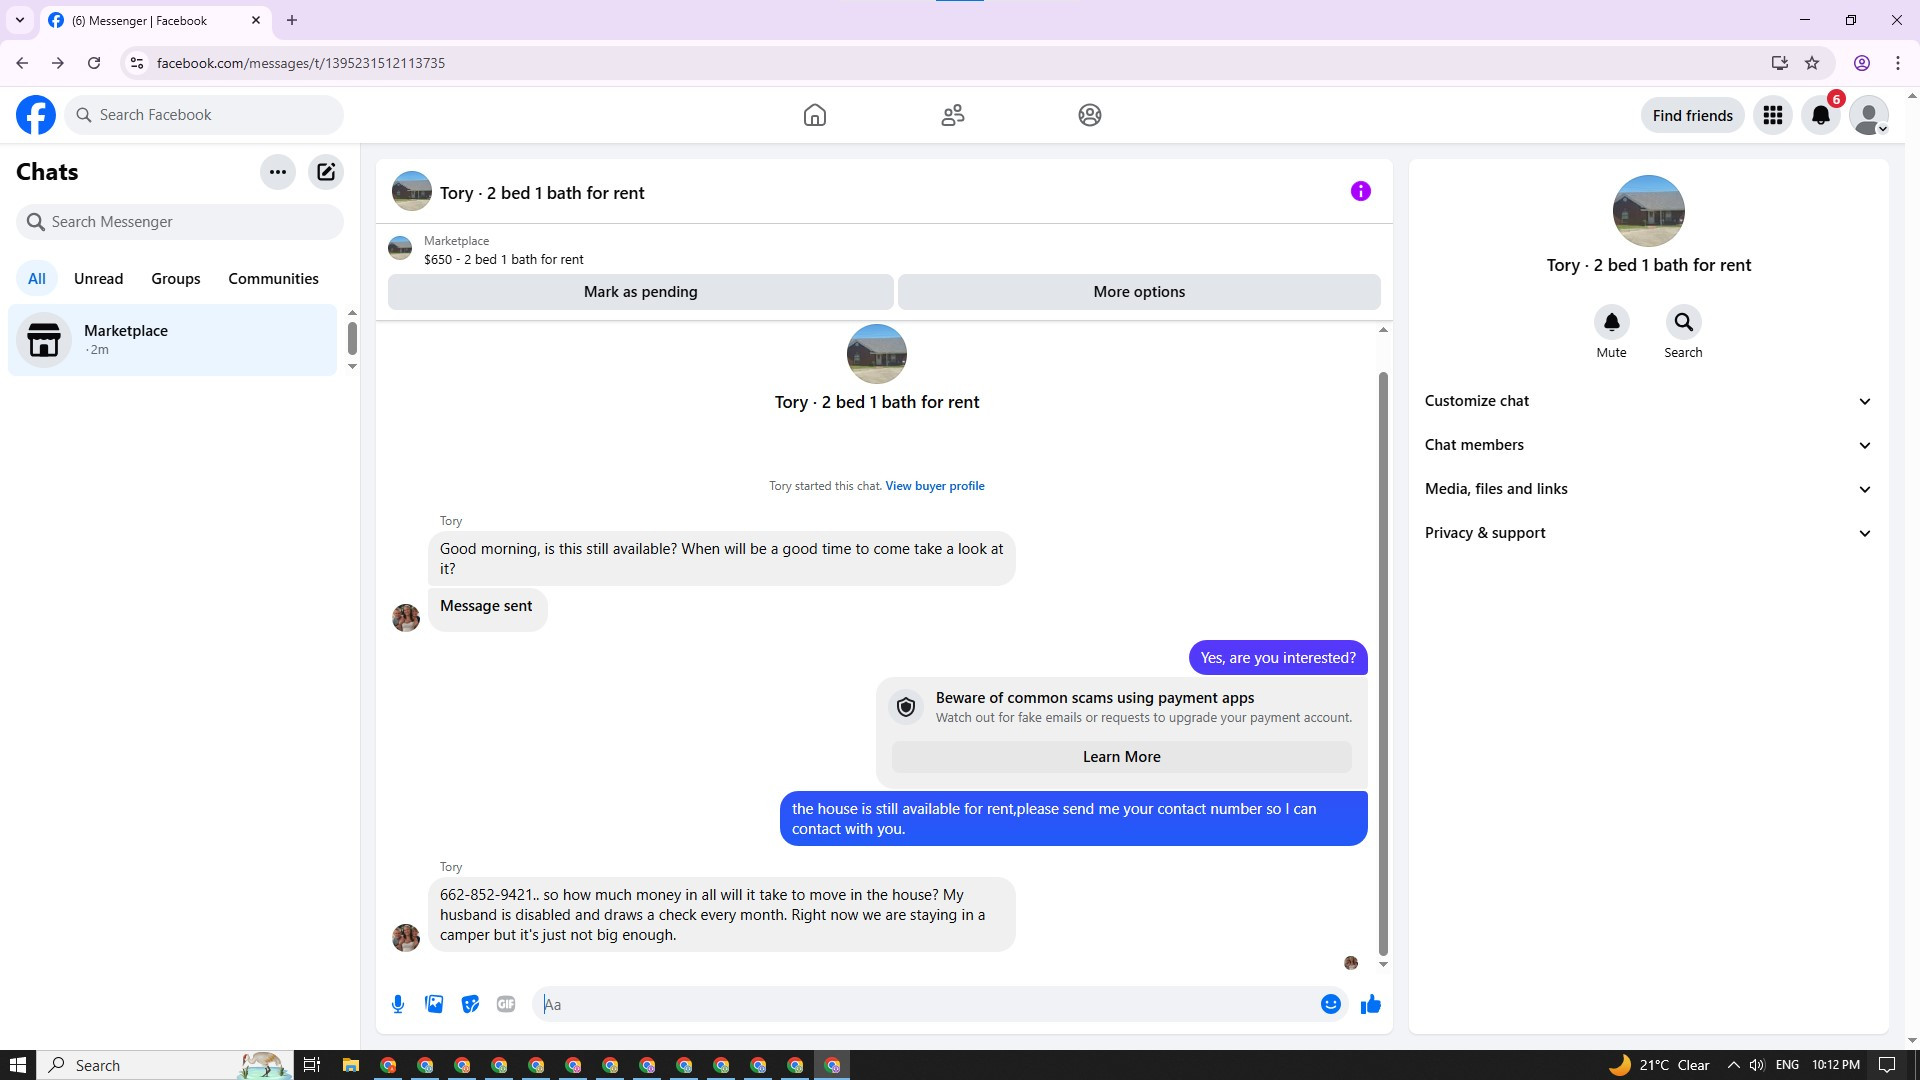Open the sticker picker icon
1920x1080 pixels.
470,1004
